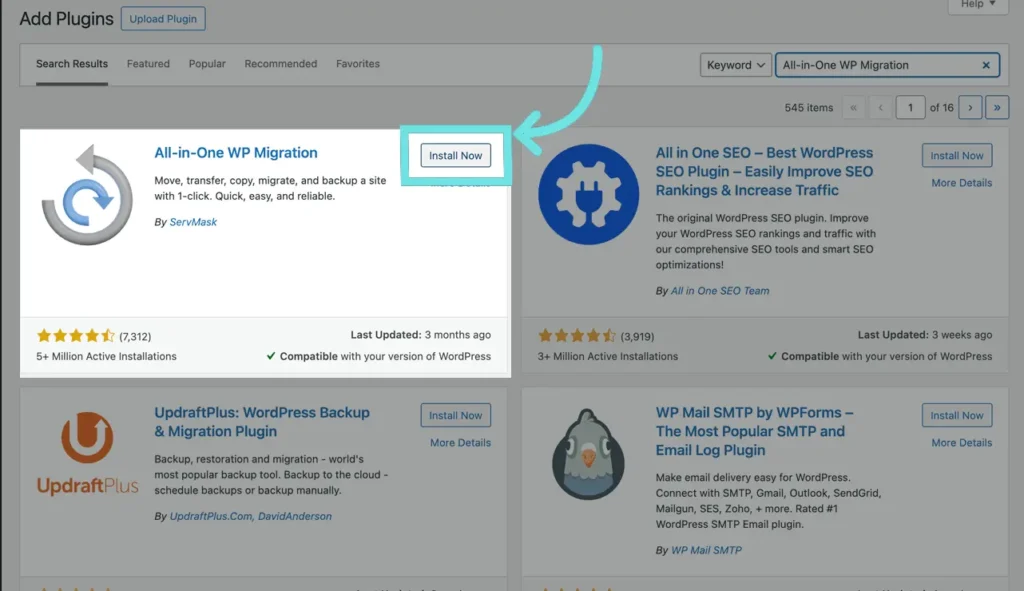Switch to the Search Results tab
This screenshot has height=591, width=1024.
coord(72,64)
